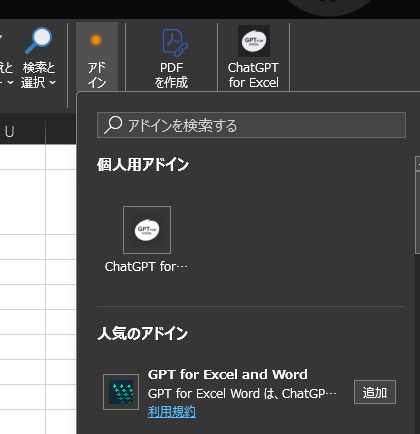Click the Add-ins (アドイン) ribbon button
The height and width of the screenshot is (434, 420).
pos(97,57)
